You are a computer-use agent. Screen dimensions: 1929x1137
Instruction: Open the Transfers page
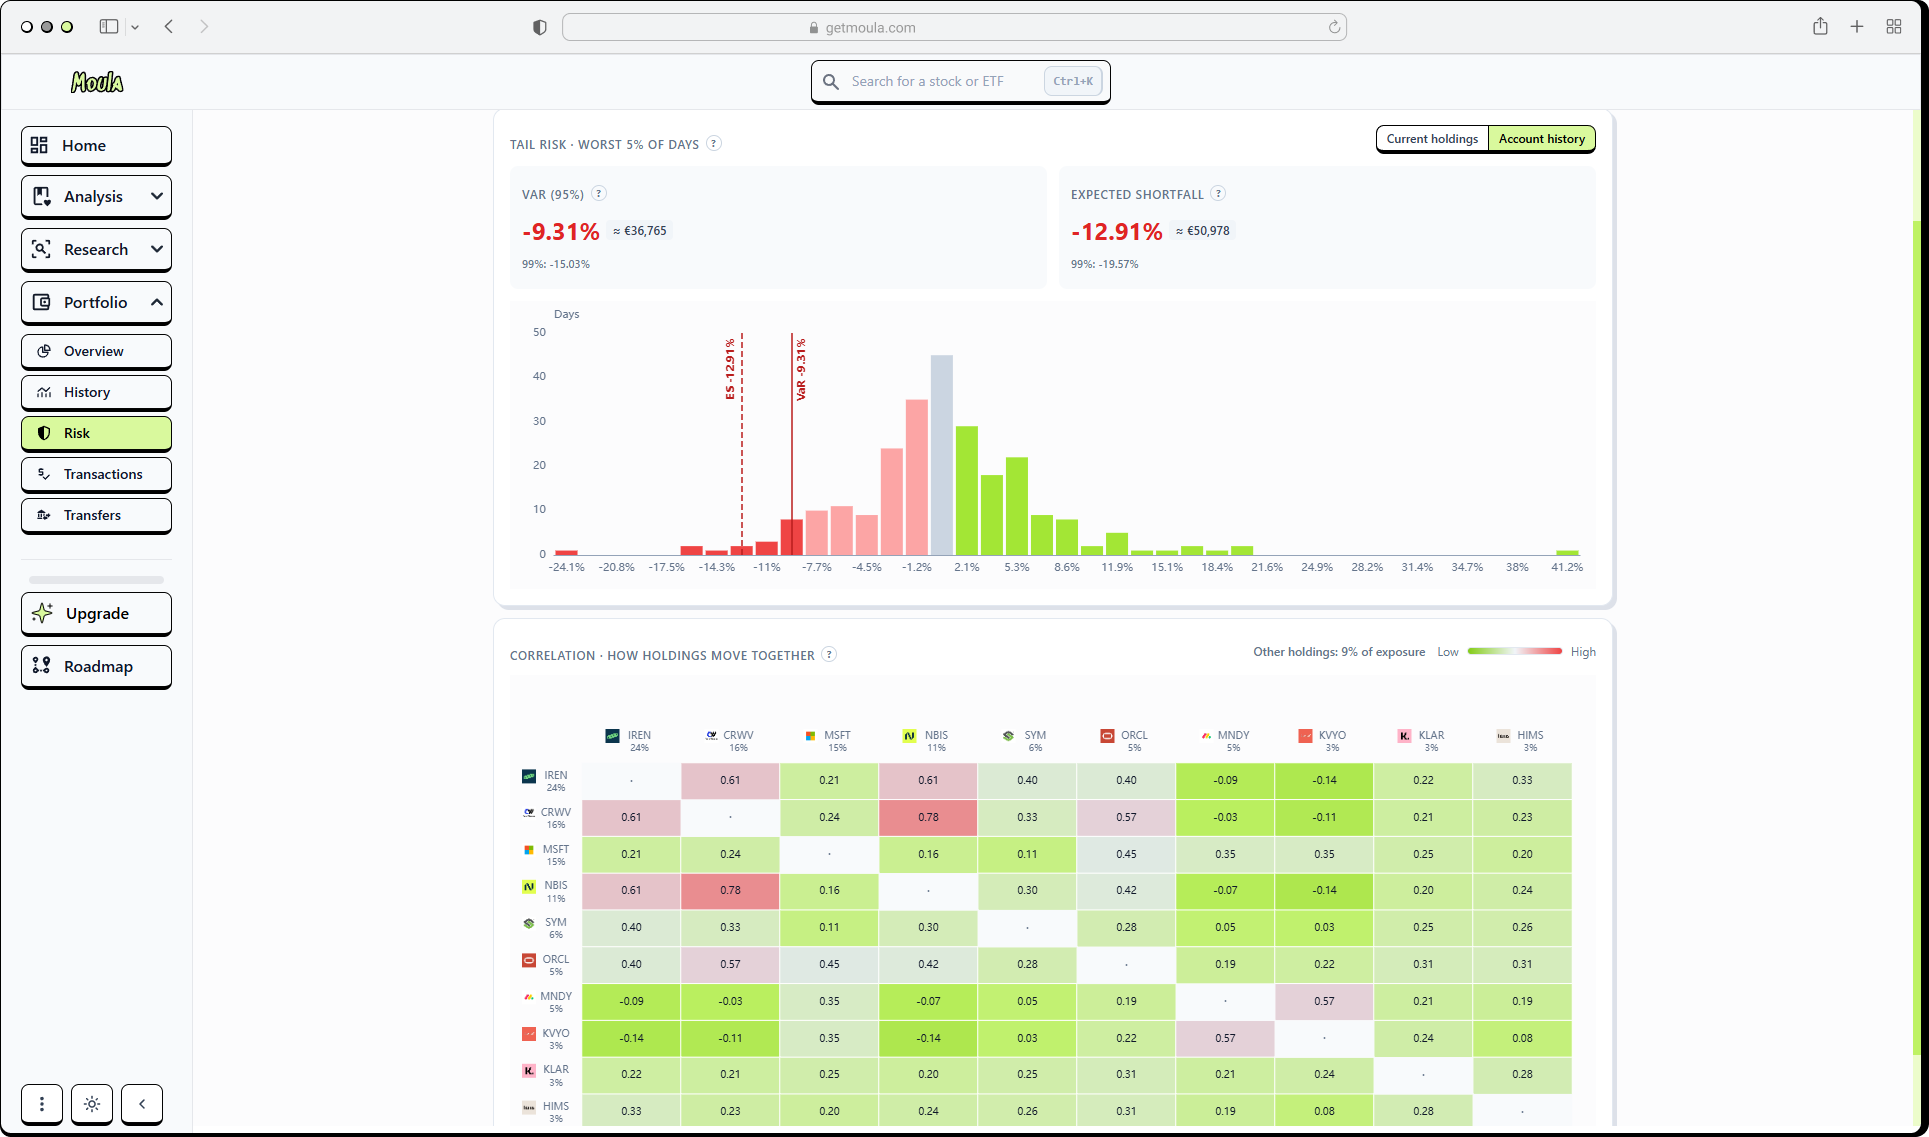(x=96, y=515)
